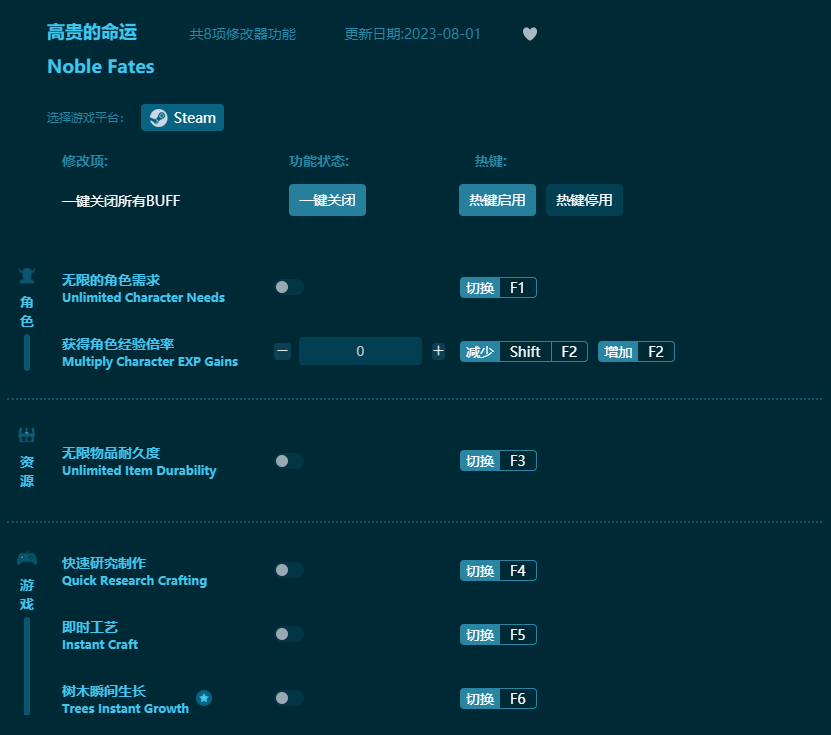Image resolution: width=831 pixels, height=735 pixels.
Task: Click the EXP multiplier value input field
Action: coord(360,351)
